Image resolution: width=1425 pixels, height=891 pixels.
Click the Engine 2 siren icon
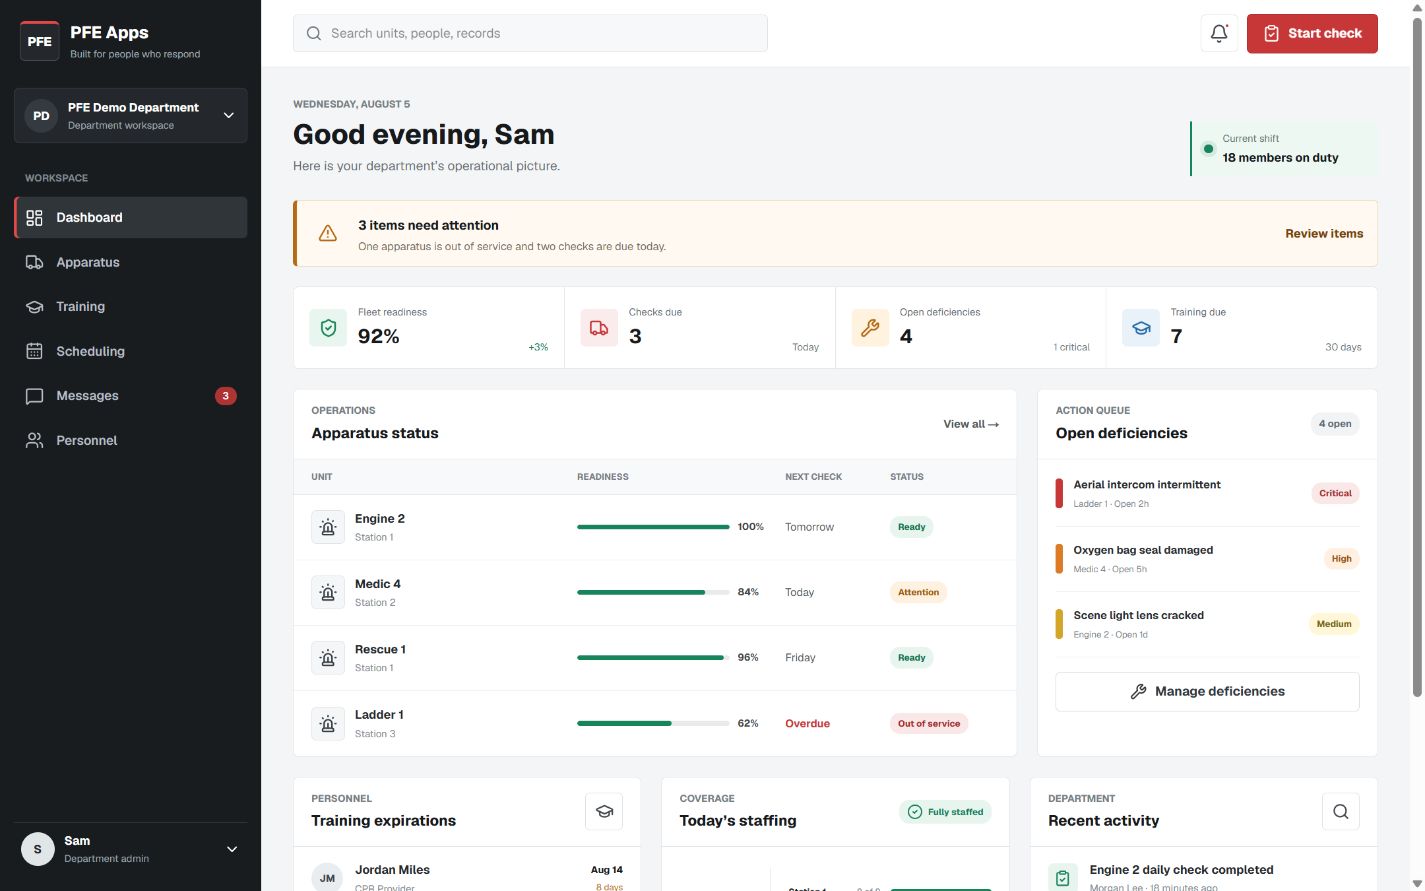coord(328,527)
